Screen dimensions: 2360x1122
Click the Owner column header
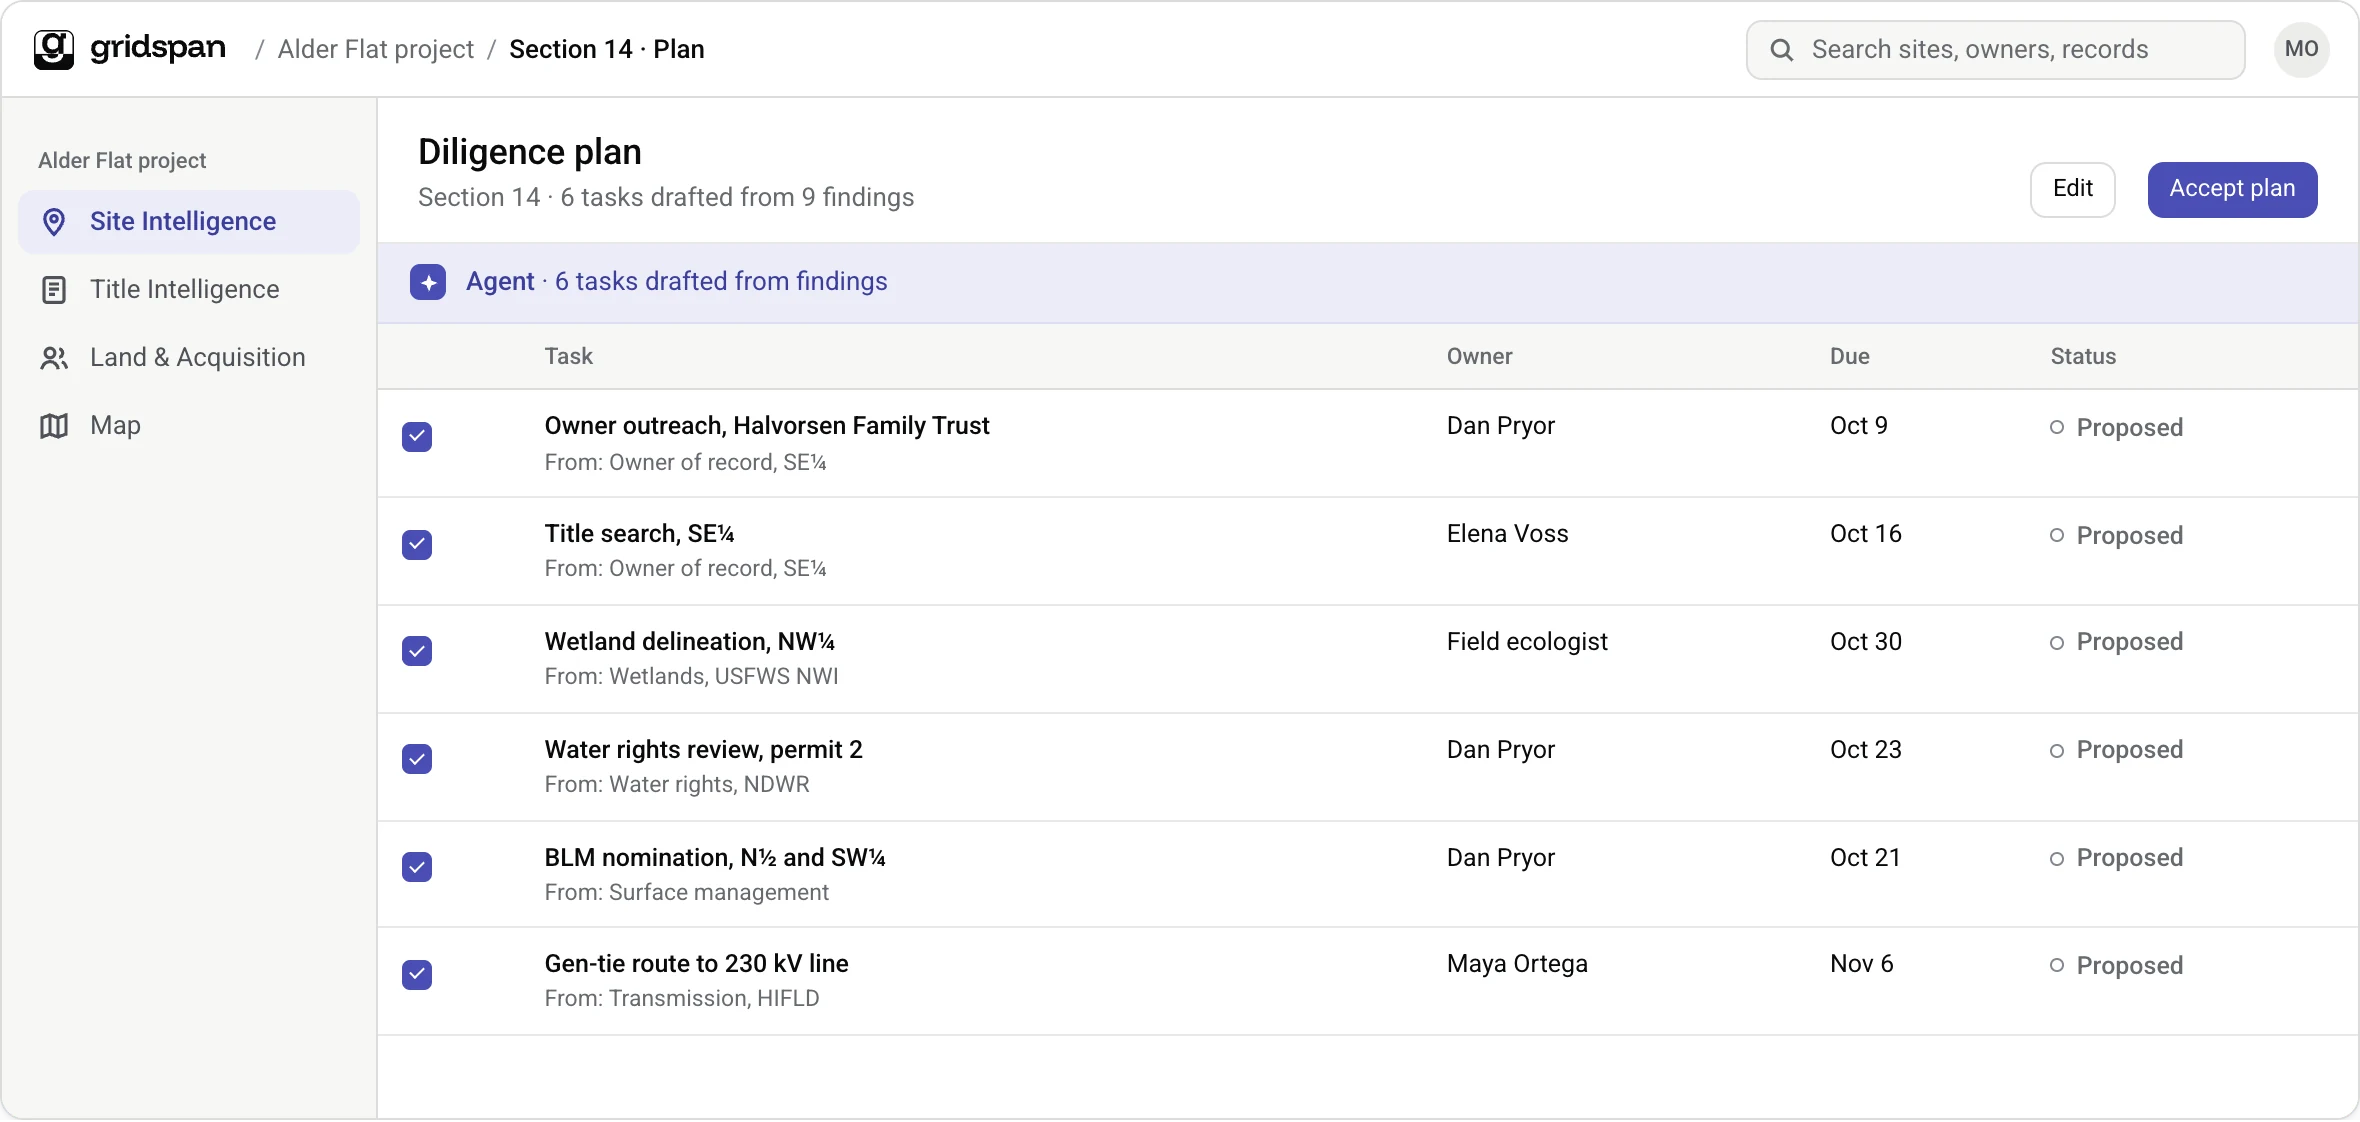[1479, 356]
